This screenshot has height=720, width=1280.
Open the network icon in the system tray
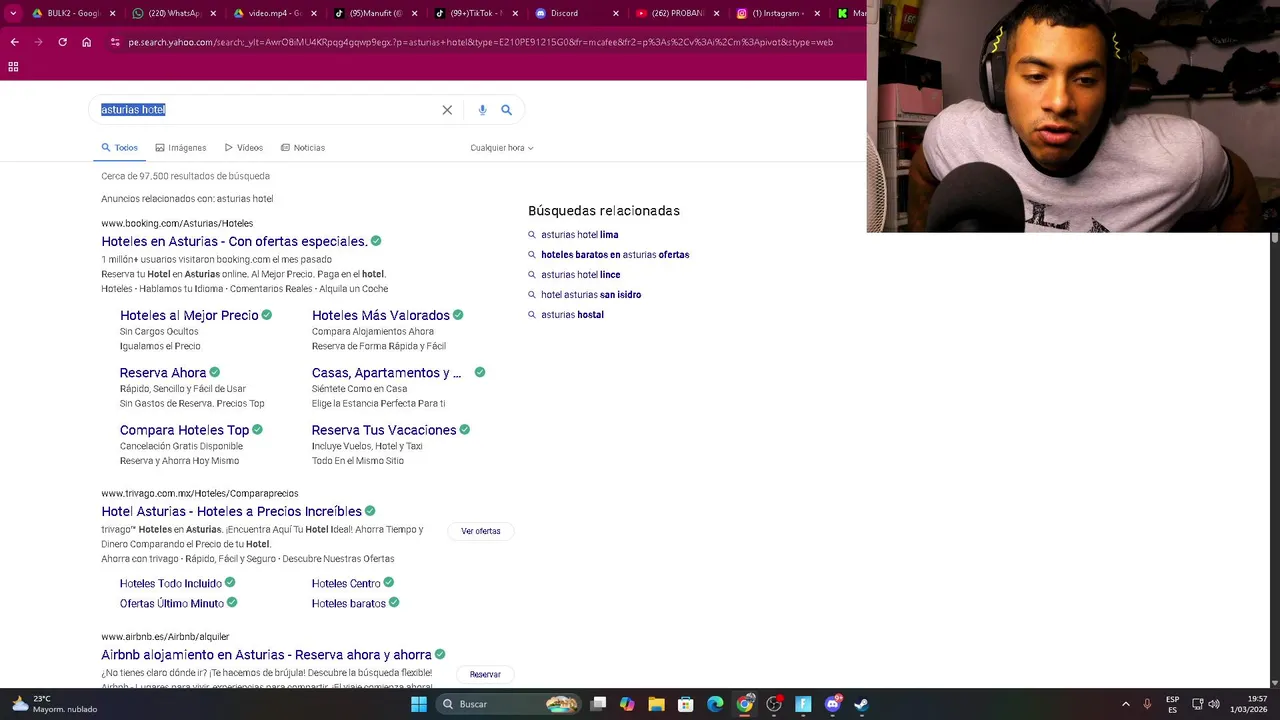(x=1197, y=704)
